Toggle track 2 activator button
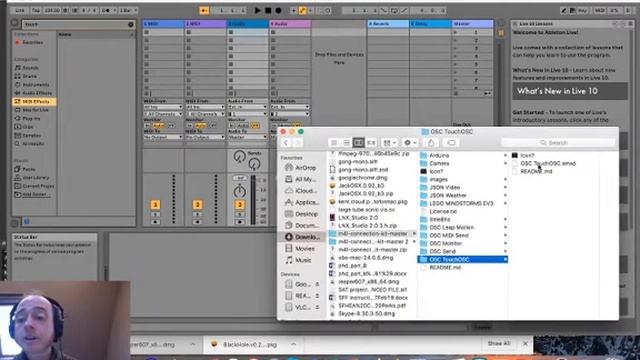Image resolution: width=640 pixels, height=360 pixels. pyautogui.click(x=198, y=204)
